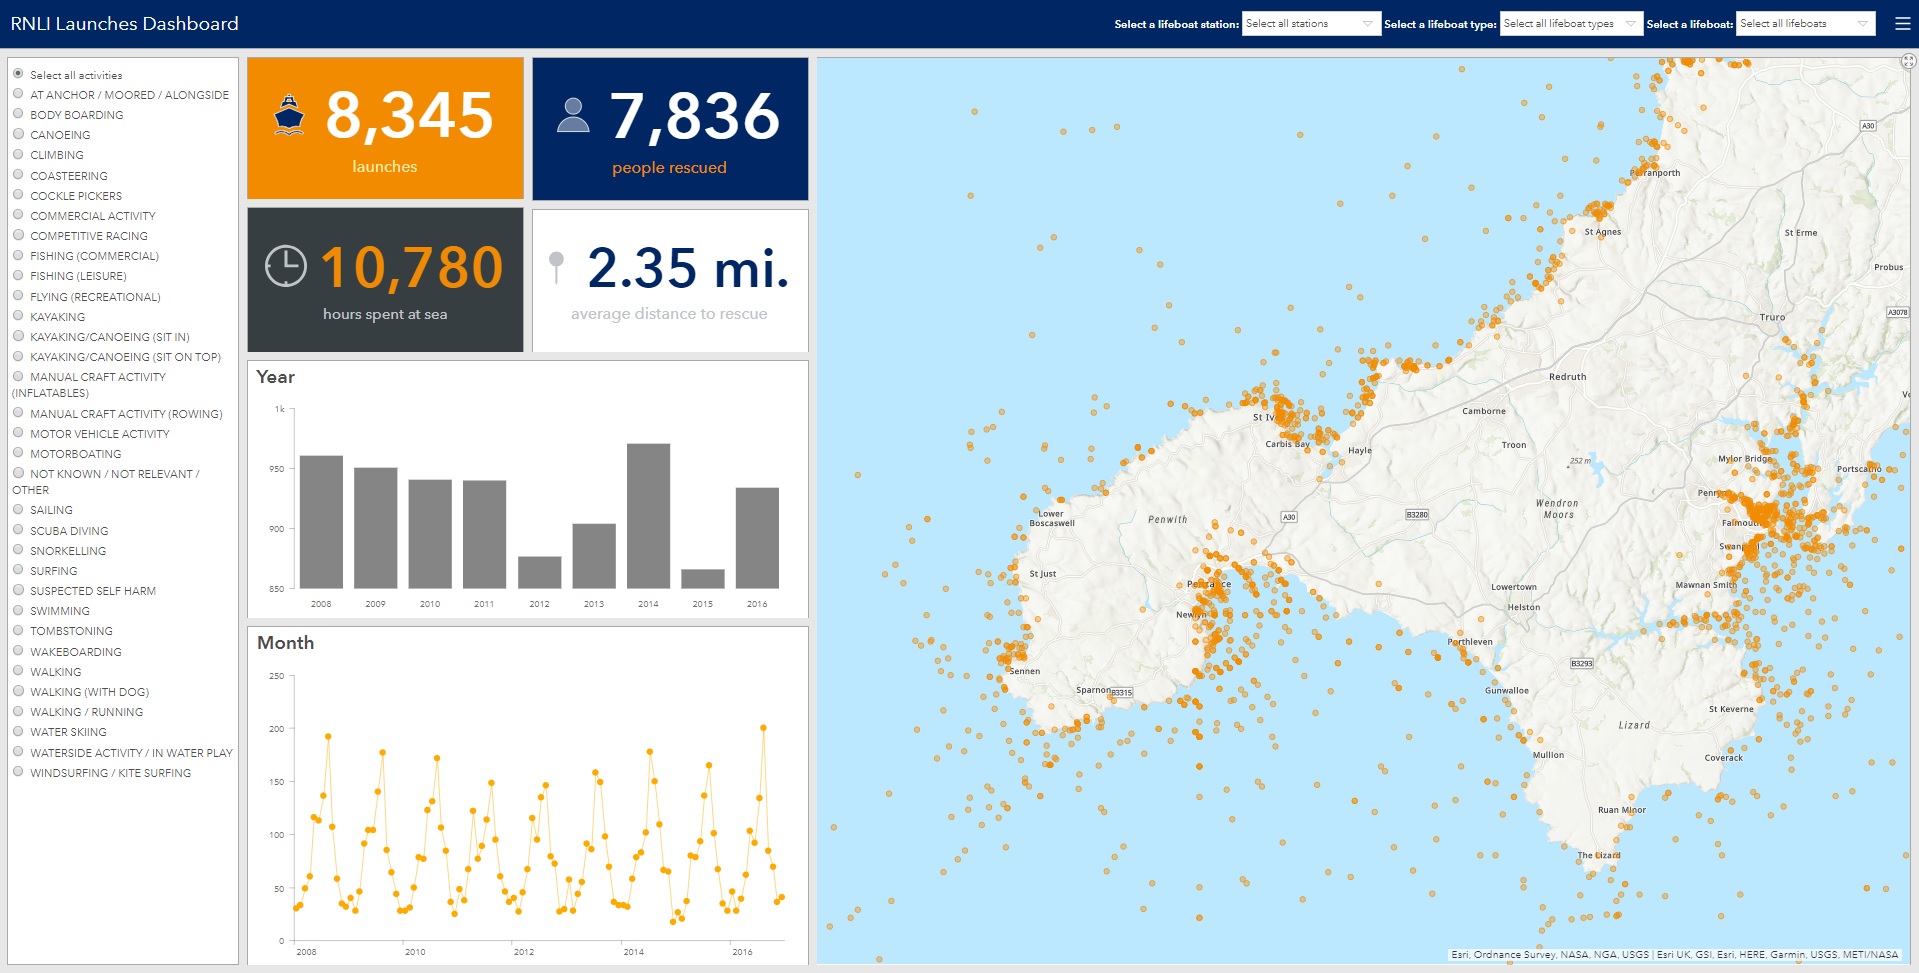This screenshot has width=1919, height=973.
Task: Click the Camborne label on map
Action: coord(1484,411)
